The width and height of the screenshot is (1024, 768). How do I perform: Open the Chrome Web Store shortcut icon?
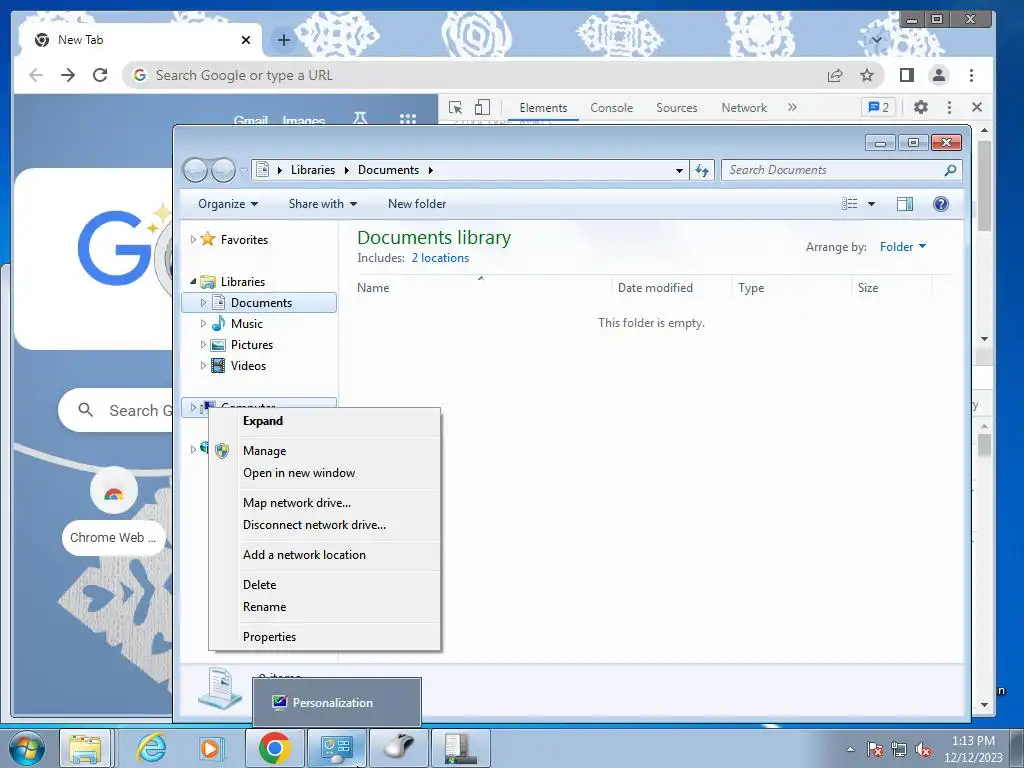pyautogui.click(x=114, y=491)
